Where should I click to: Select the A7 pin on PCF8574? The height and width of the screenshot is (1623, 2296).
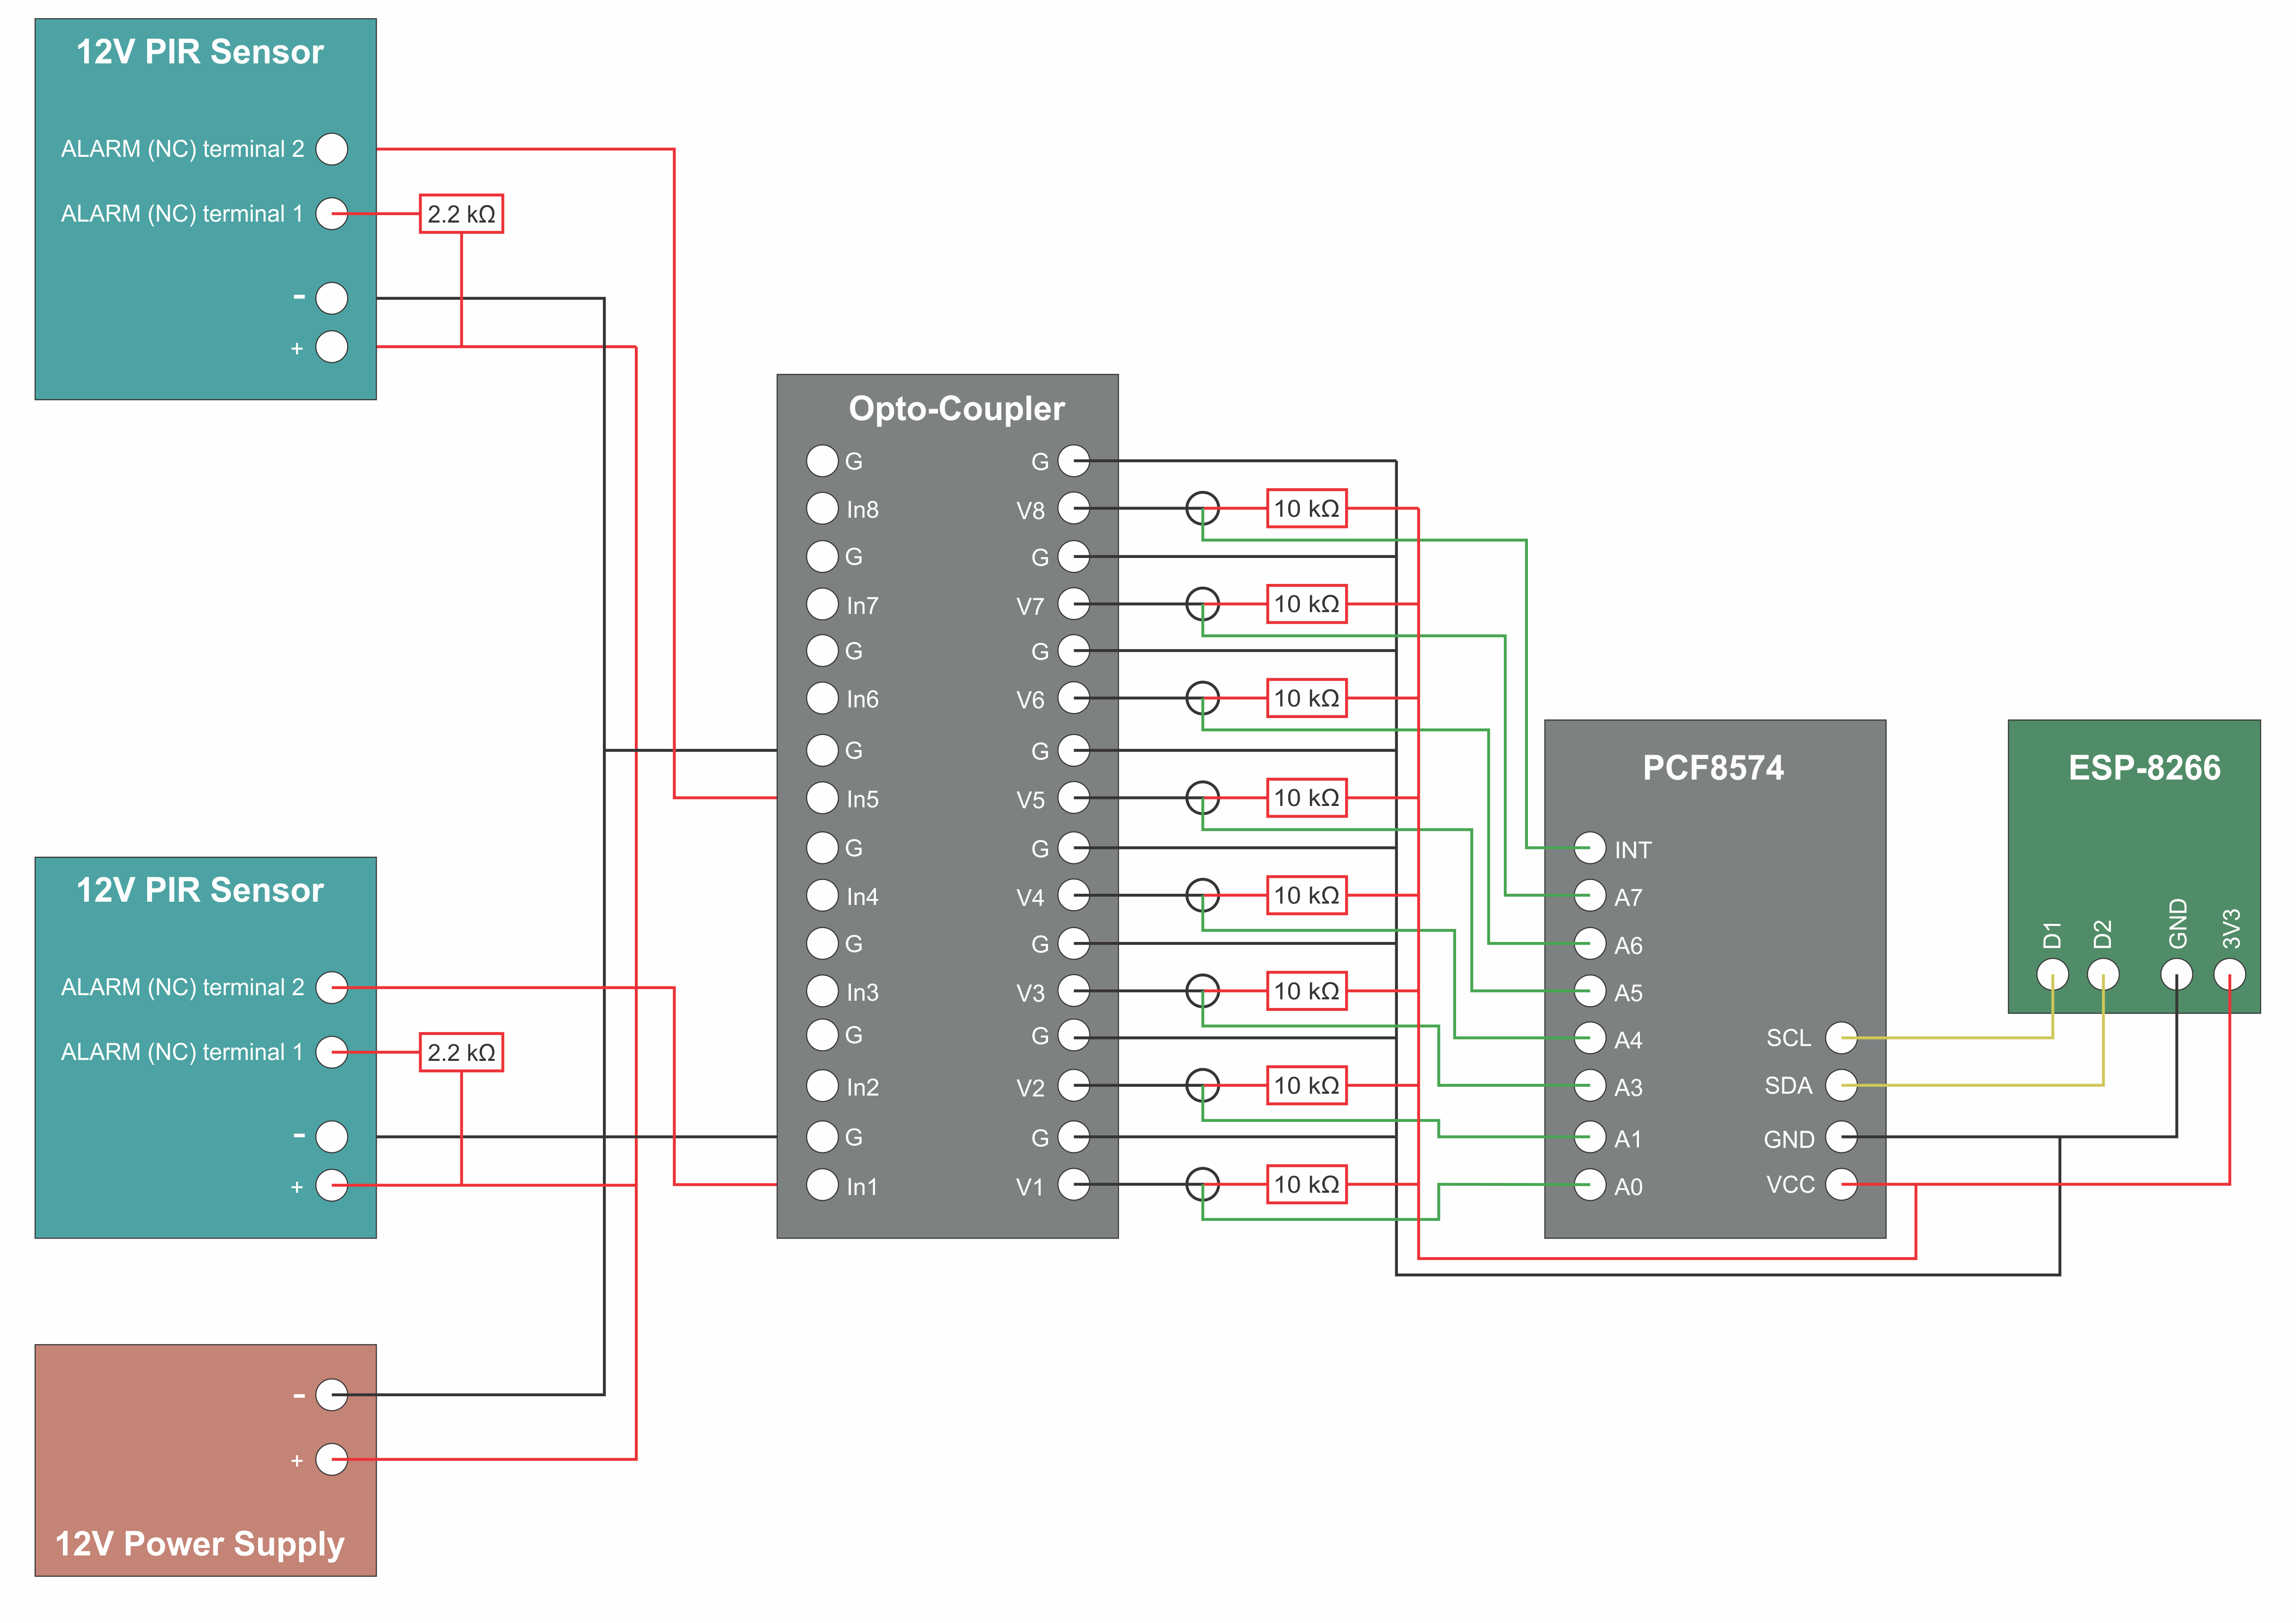click(1590, 895)
